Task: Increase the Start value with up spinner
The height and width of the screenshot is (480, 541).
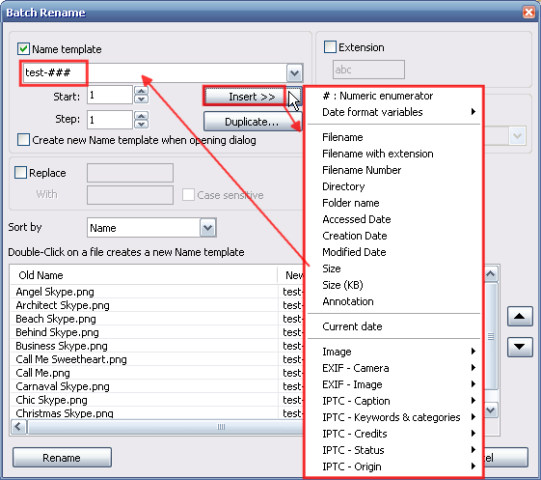Action: click(141, 91)
